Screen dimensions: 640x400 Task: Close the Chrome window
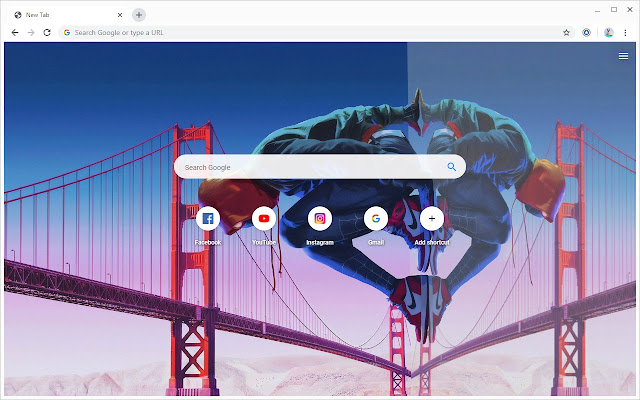(630, 10)
